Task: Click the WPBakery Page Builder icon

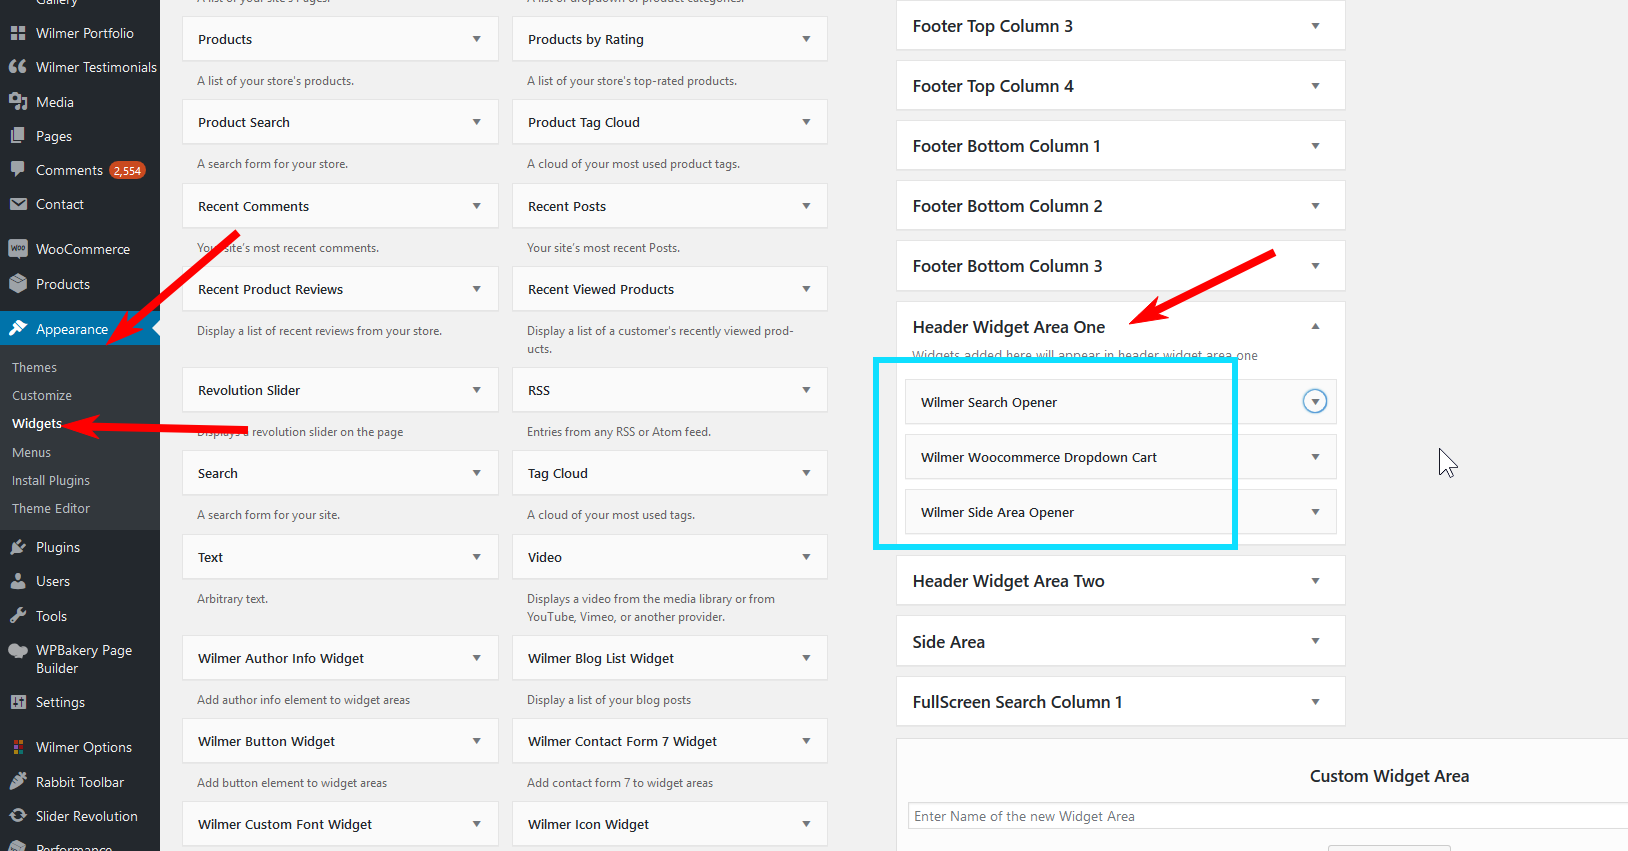Action: pos(18,651)
